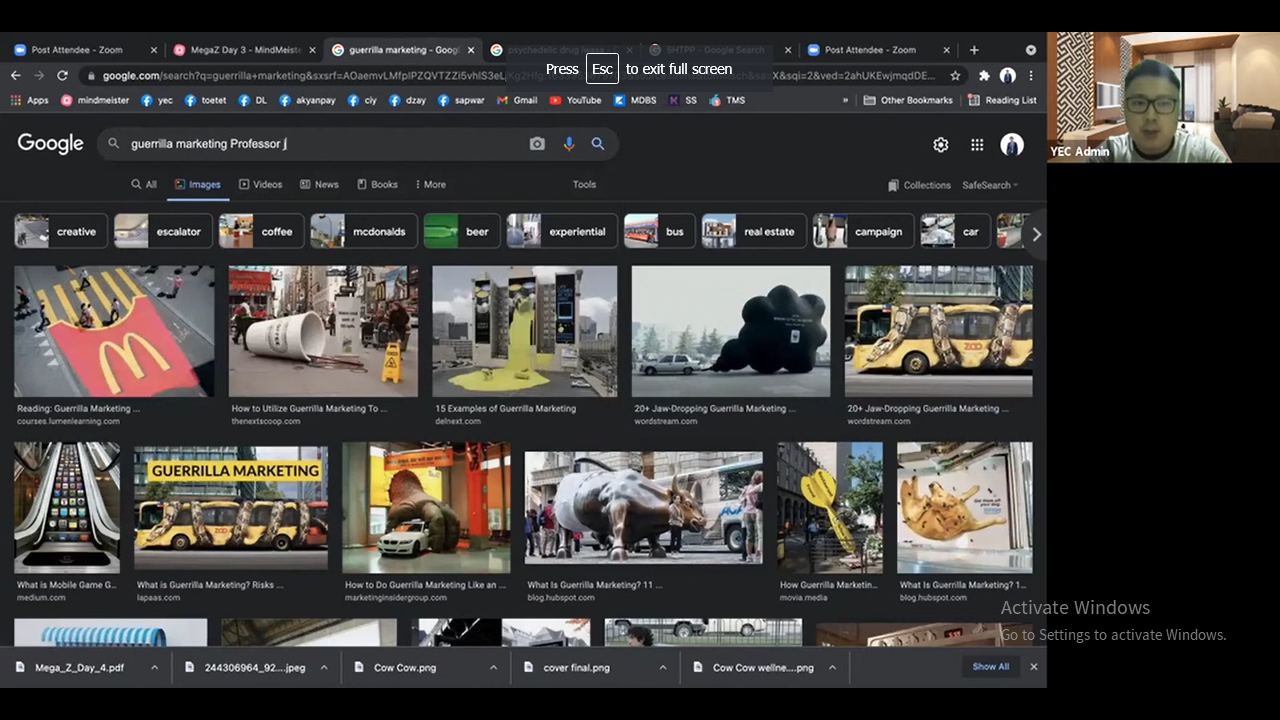The image size is (1280, 720).
Task: Switch to the Books results tab
Action: click(x=377, y=185)
